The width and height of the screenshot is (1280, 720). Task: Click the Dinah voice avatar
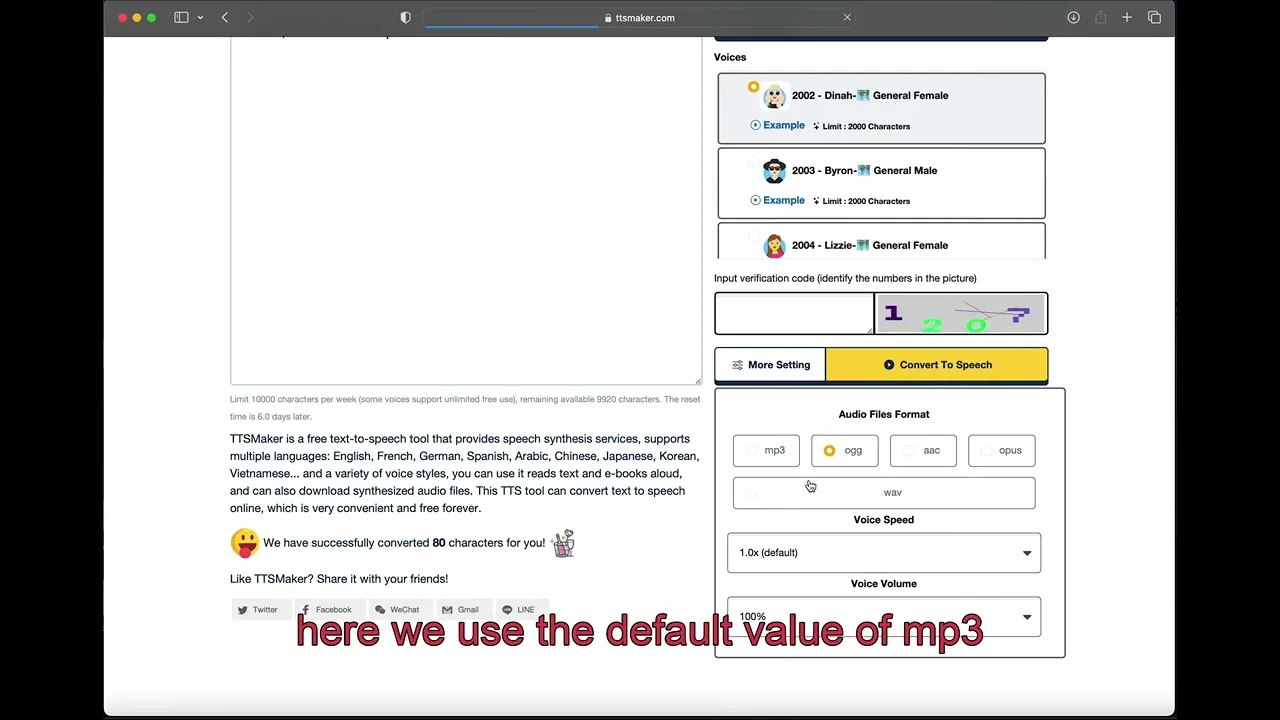(x=775, y=96)
